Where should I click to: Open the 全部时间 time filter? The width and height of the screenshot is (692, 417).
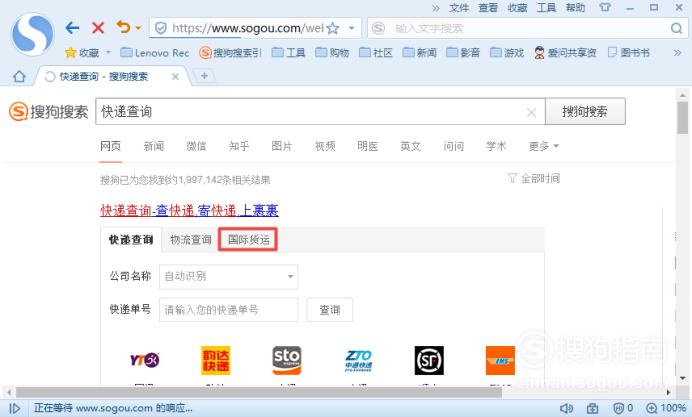(x=534, y=178)
